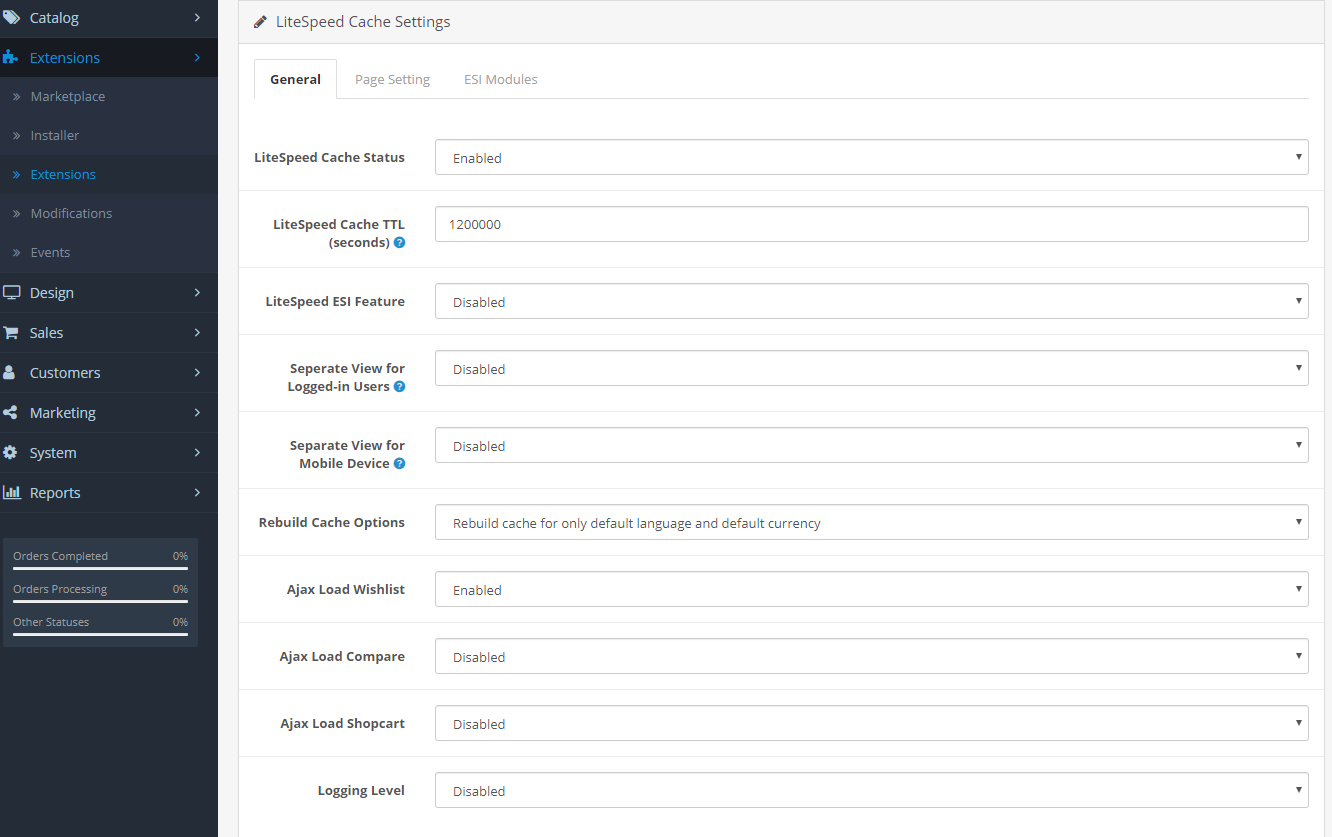1332x837 pixels.
Task: Expand the Catalog menu chevron
Action: click(197, 18)
